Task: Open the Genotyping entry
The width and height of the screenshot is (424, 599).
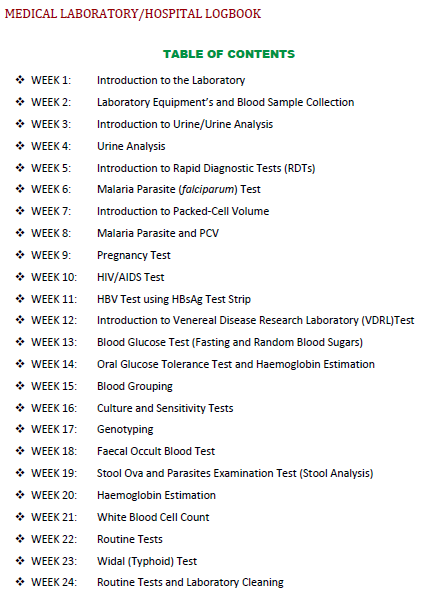Action: coord(125,429)
